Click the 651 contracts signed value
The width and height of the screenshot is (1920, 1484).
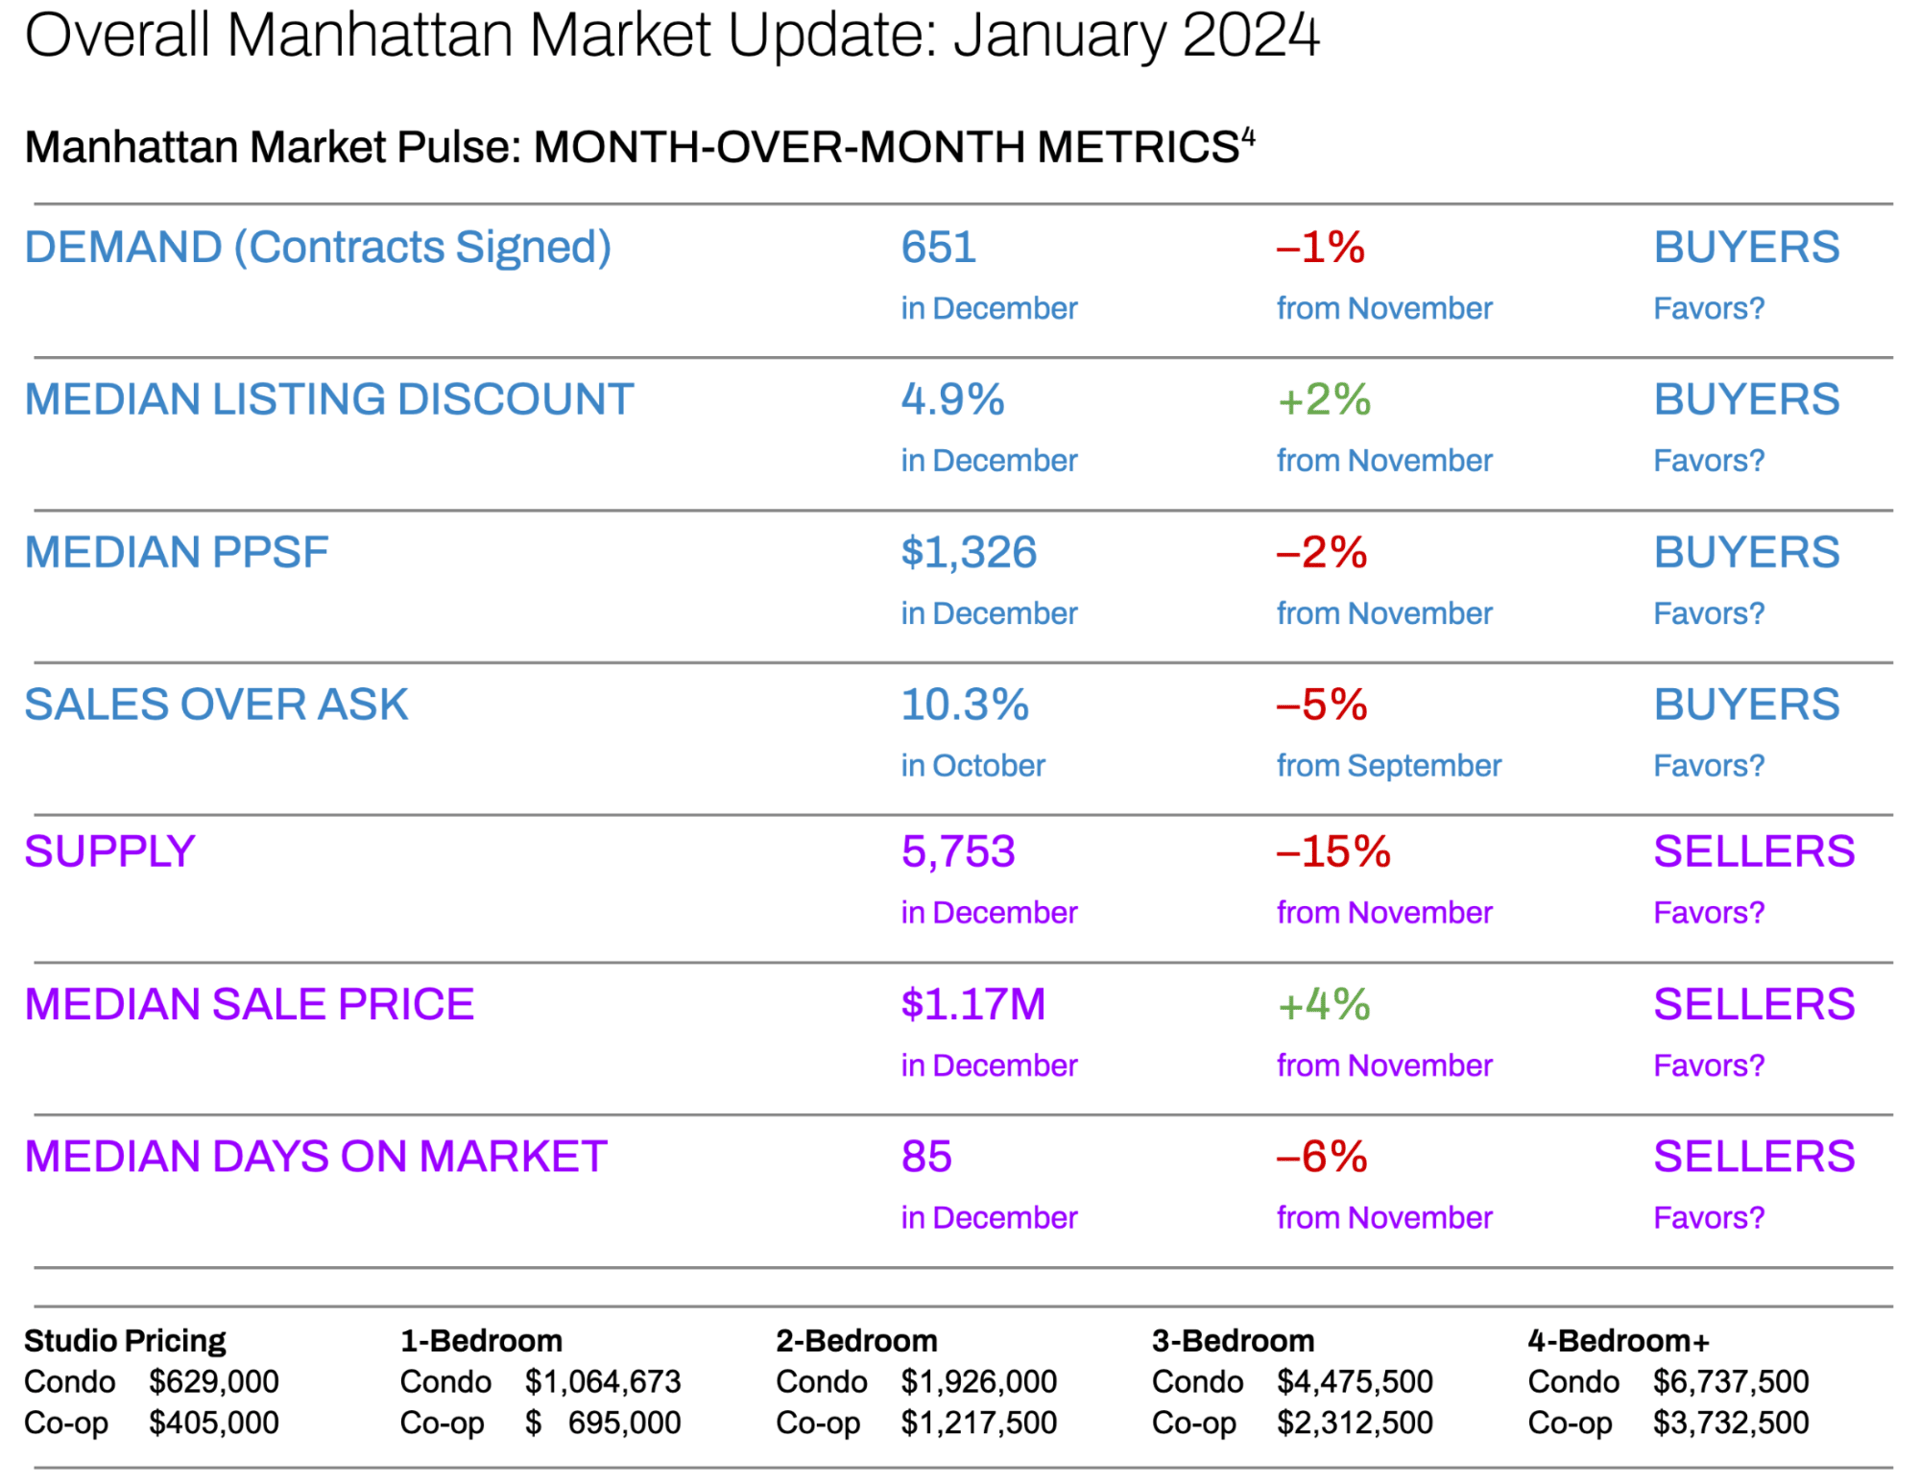938,247
